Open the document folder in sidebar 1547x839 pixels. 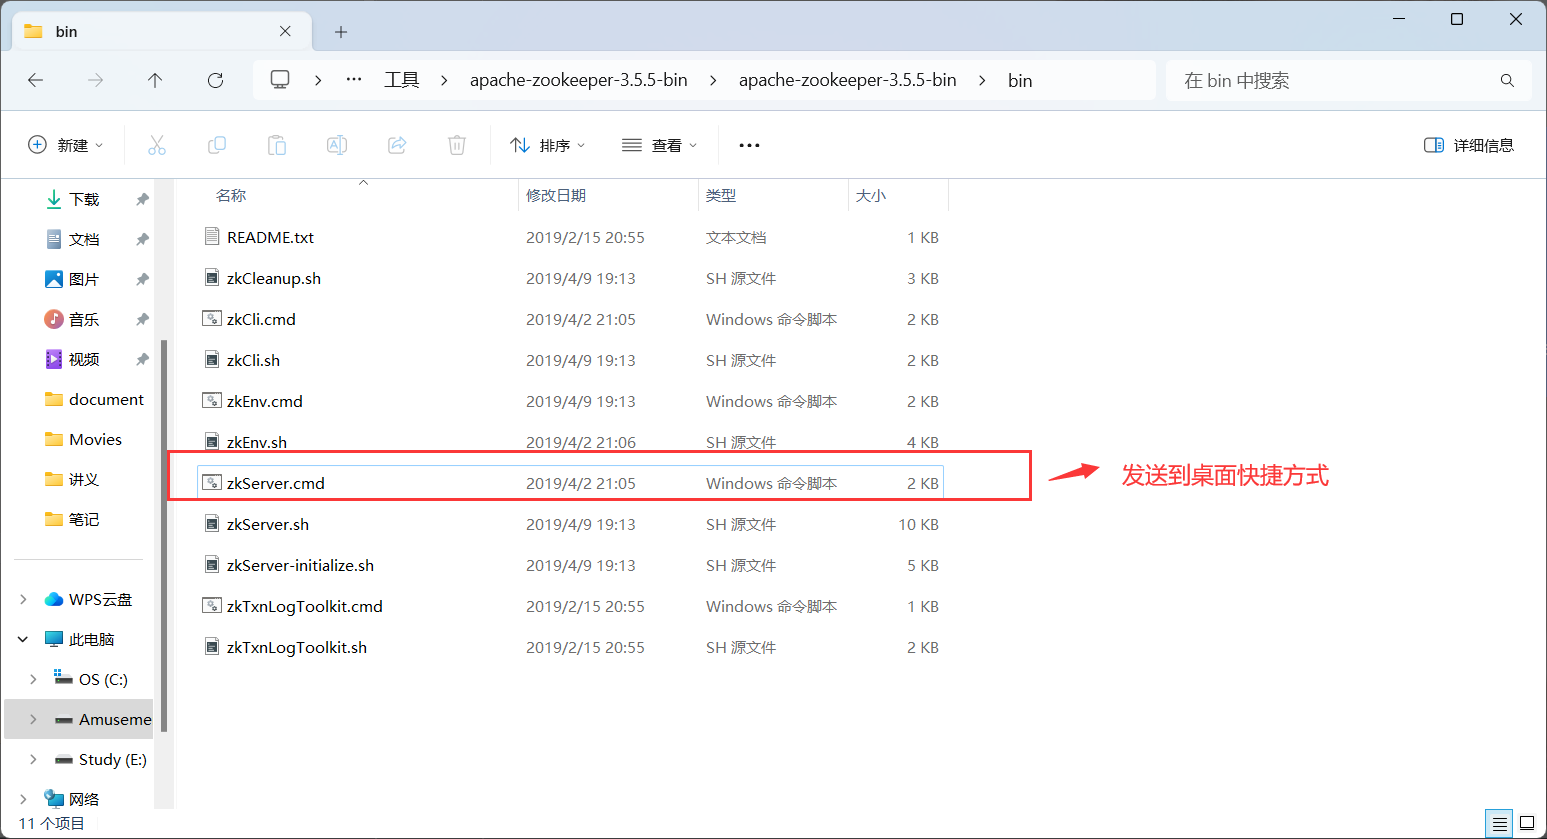(x=96, y=399)
